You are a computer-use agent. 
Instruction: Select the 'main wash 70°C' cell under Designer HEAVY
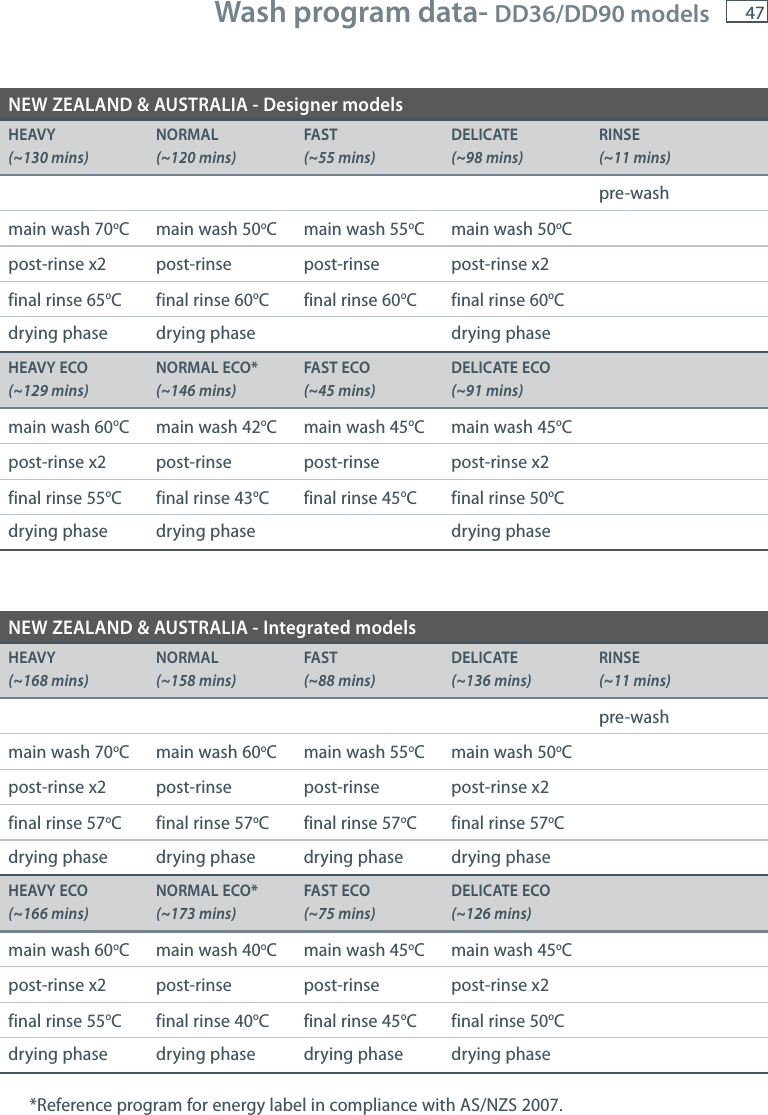[x=69, y=229]
